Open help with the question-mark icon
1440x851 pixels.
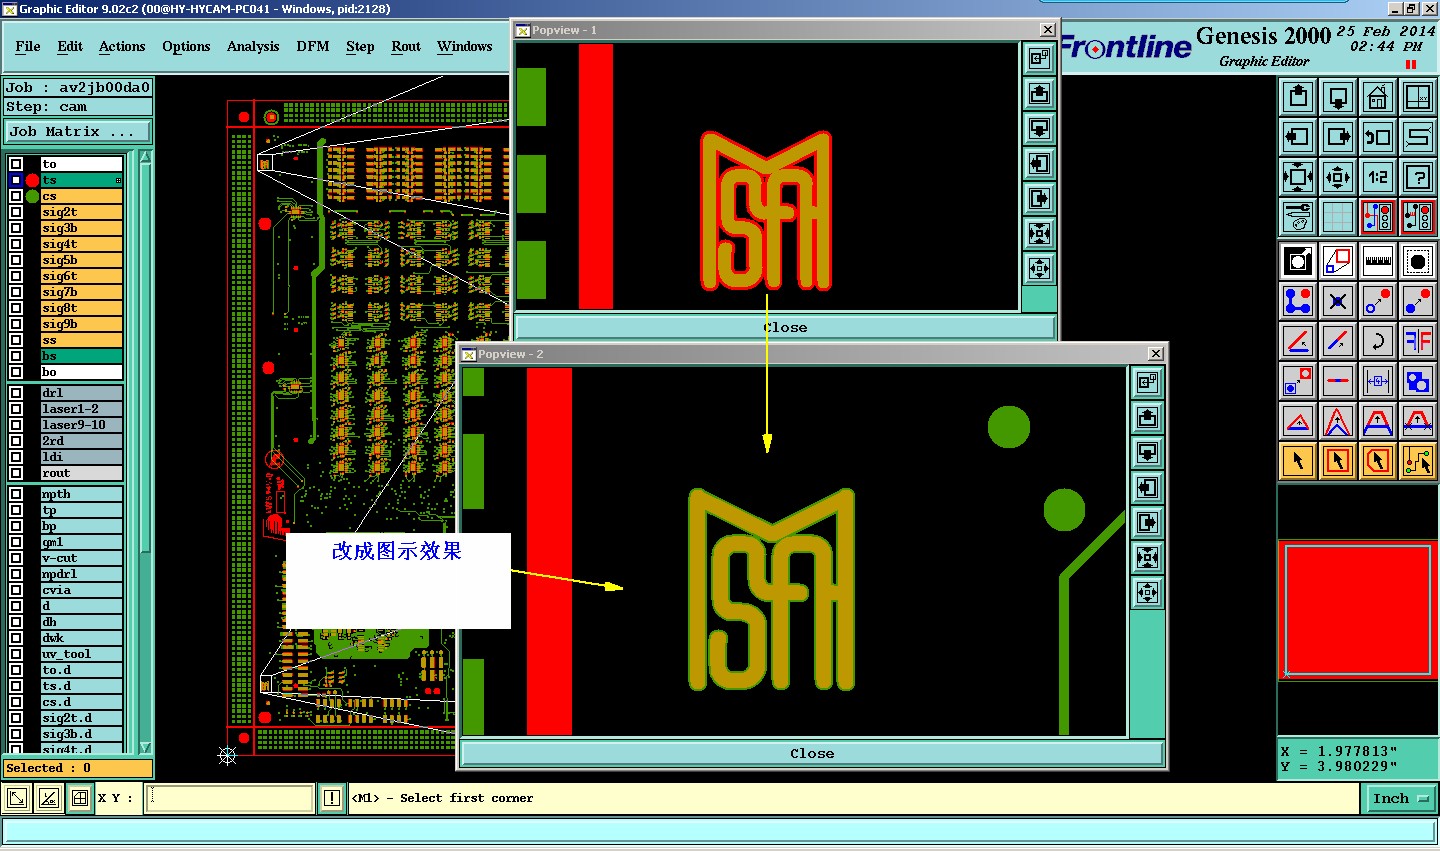click(x=1418, y=177)
